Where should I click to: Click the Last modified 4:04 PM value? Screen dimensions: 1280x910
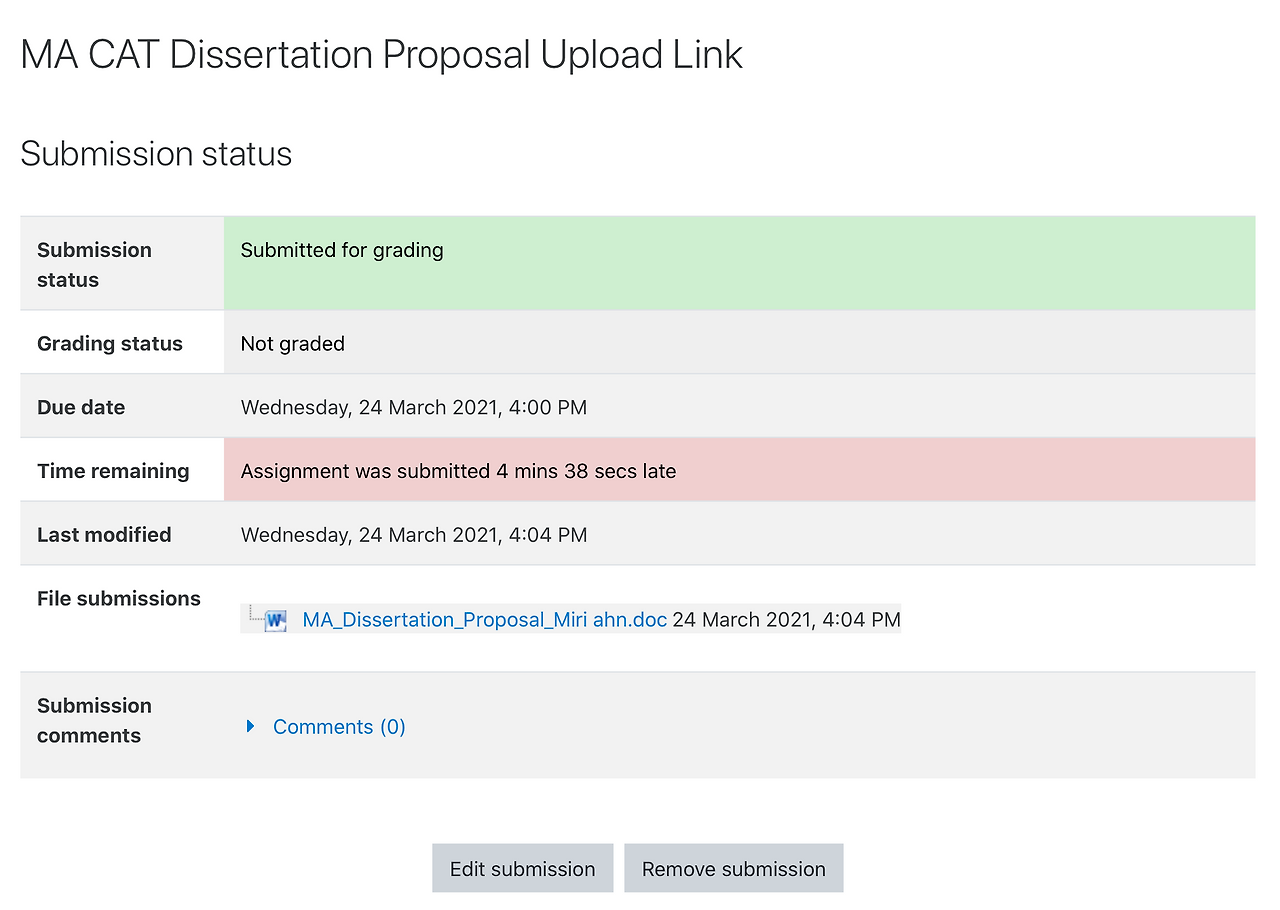tap(414, 535)
